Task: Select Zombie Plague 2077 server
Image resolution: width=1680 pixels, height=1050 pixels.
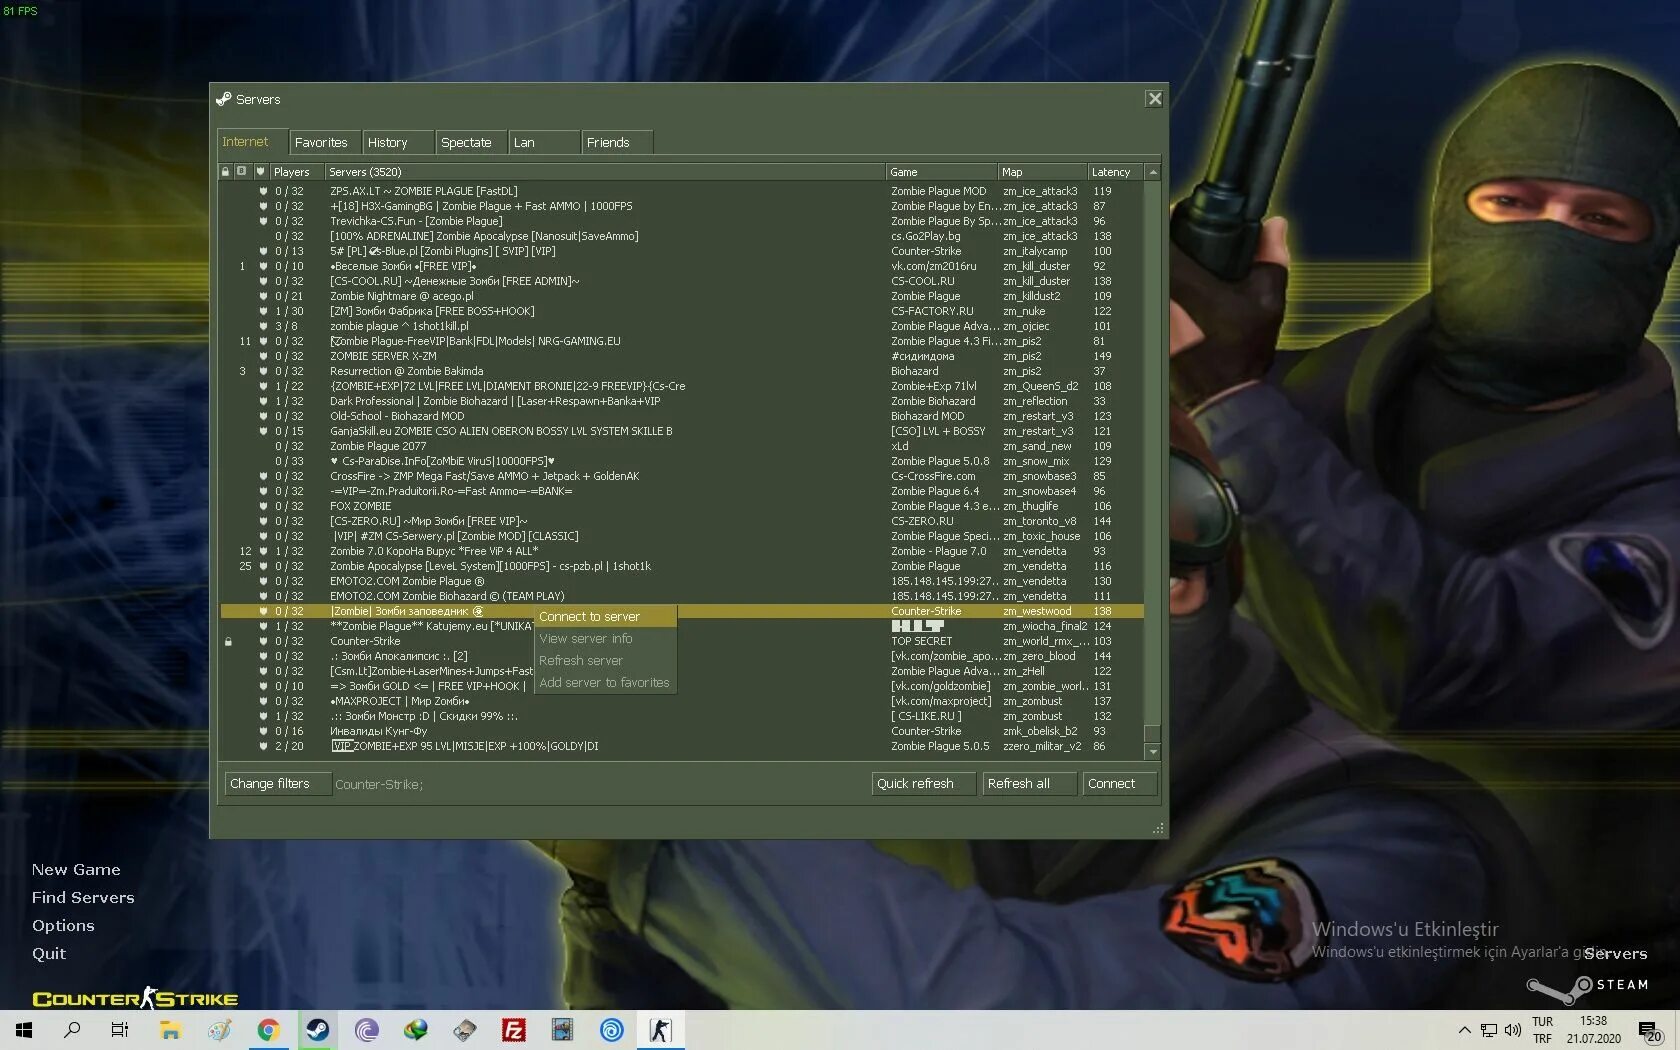Action: (681, 446)
